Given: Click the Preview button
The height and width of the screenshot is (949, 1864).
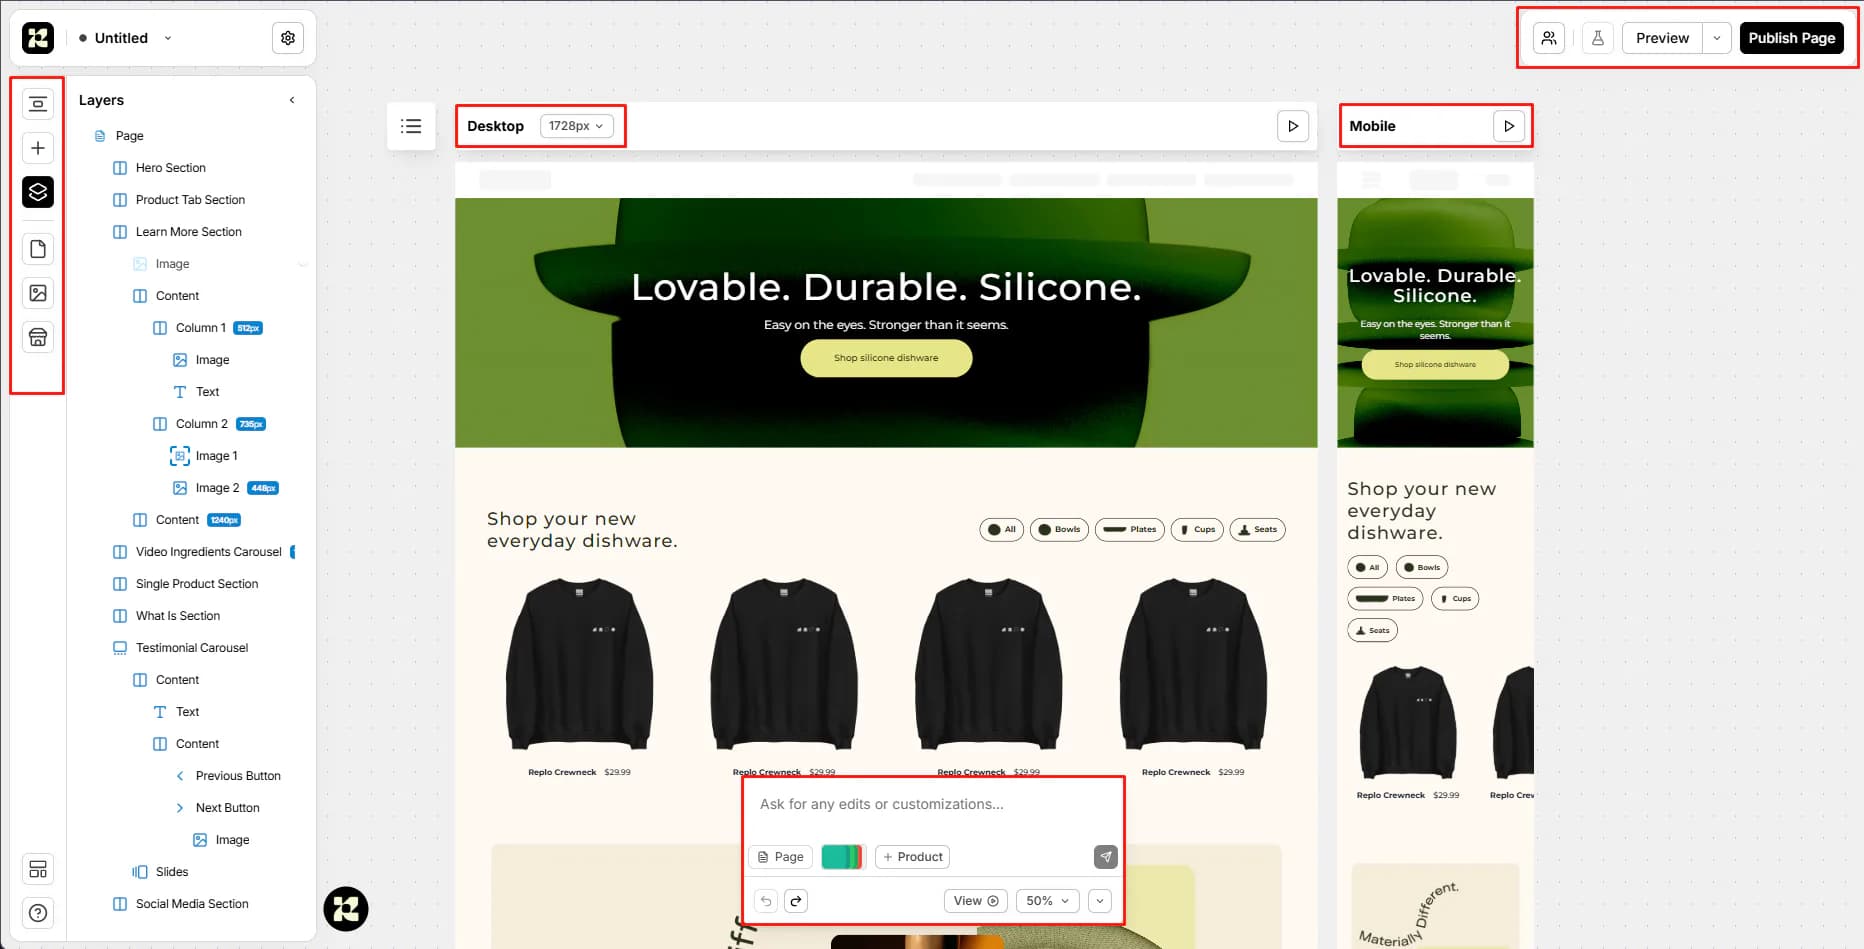Looking at the screenshot, I should [1662, 38].
